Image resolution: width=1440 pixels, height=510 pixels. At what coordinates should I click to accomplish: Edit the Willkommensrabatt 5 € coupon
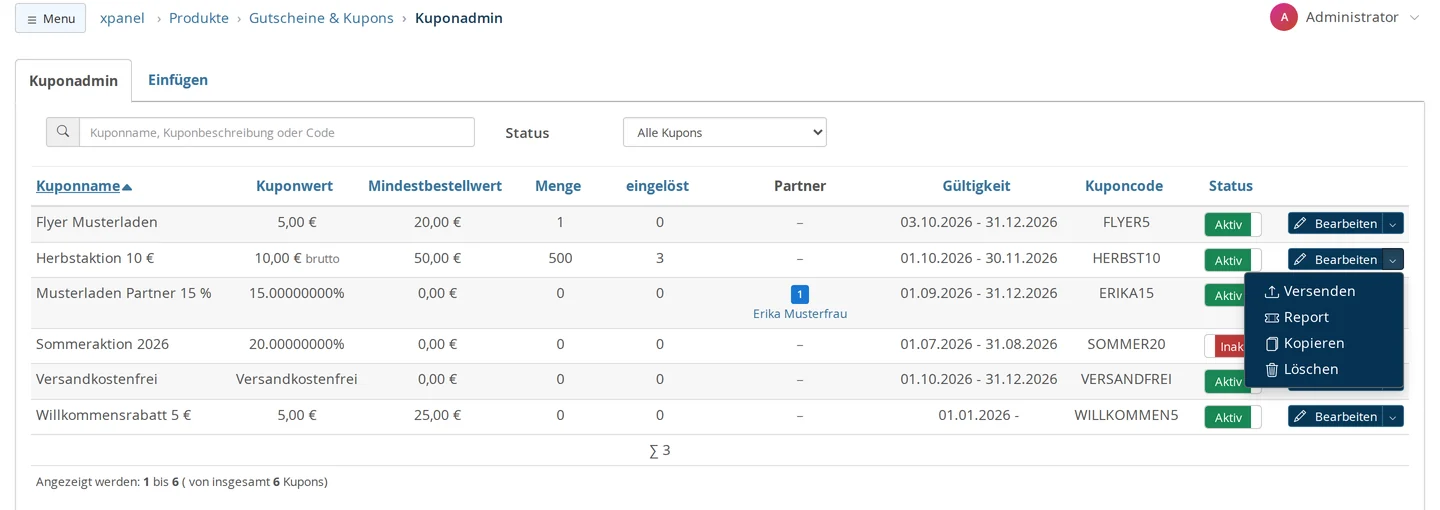[x=1335, y=417]
